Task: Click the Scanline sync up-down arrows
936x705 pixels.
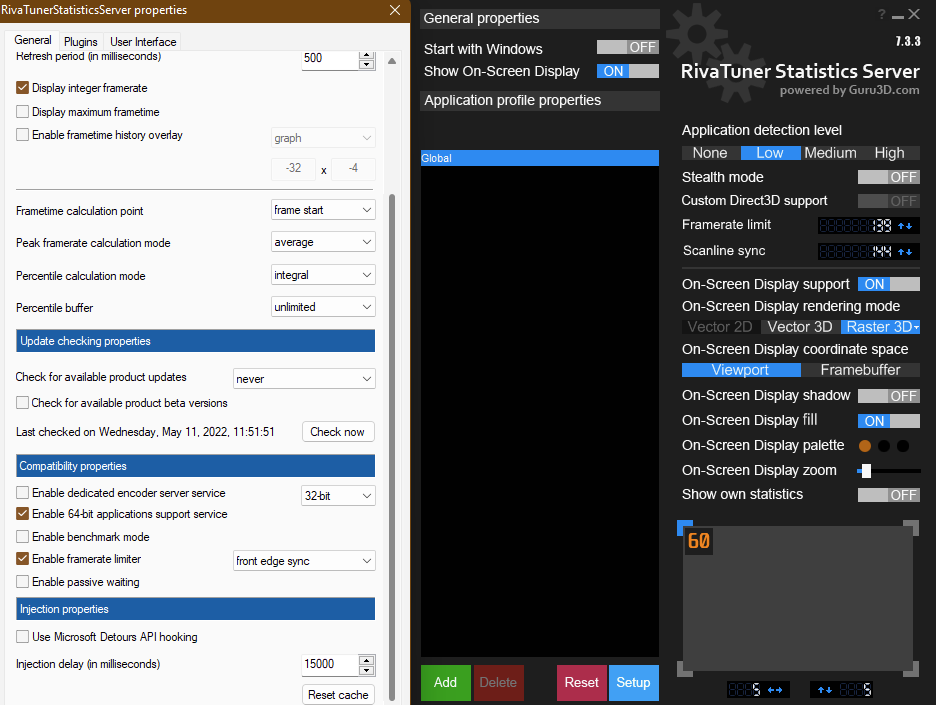Action: [x=905, y=251]
